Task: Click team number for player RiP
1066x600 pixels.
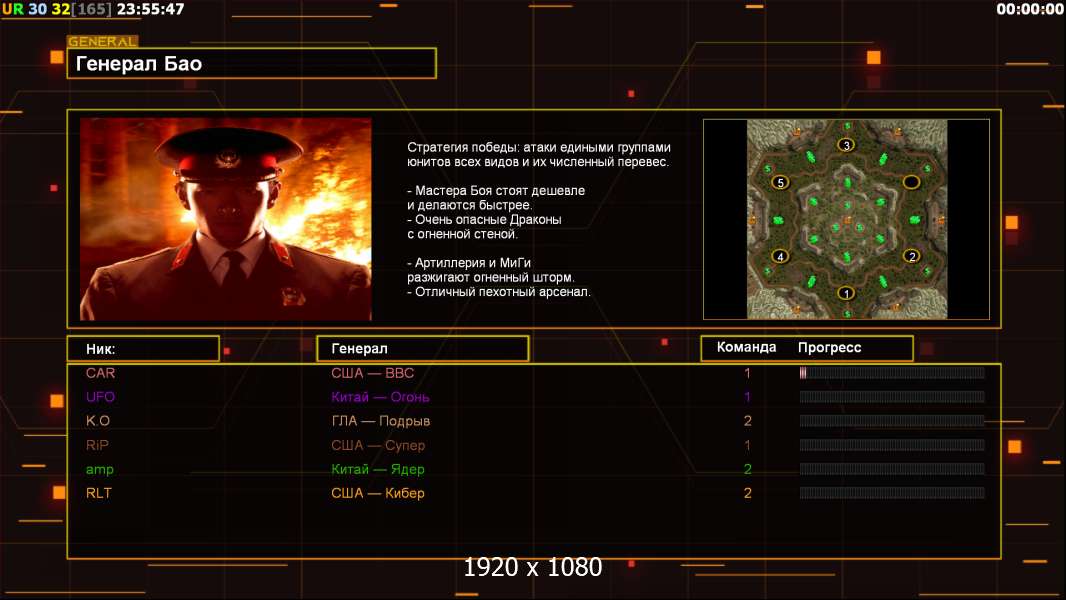Action: pos(747,445)
